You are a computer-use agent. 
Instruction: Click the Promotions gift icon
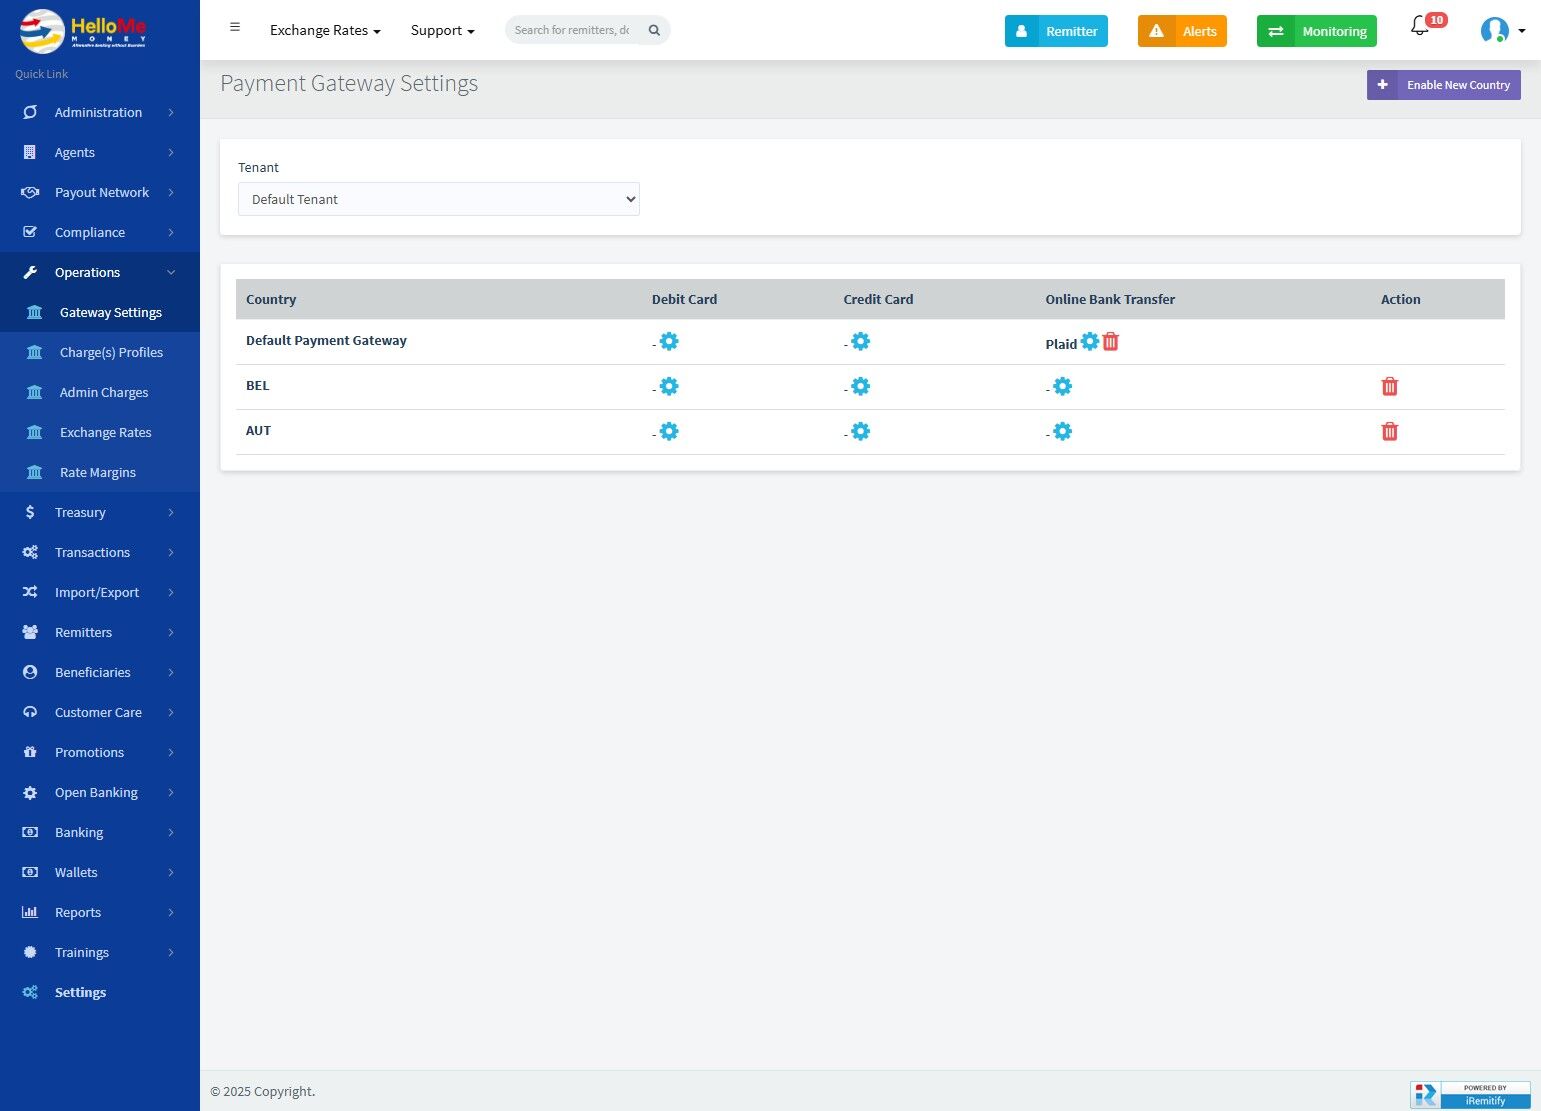[x=30, y=752]
